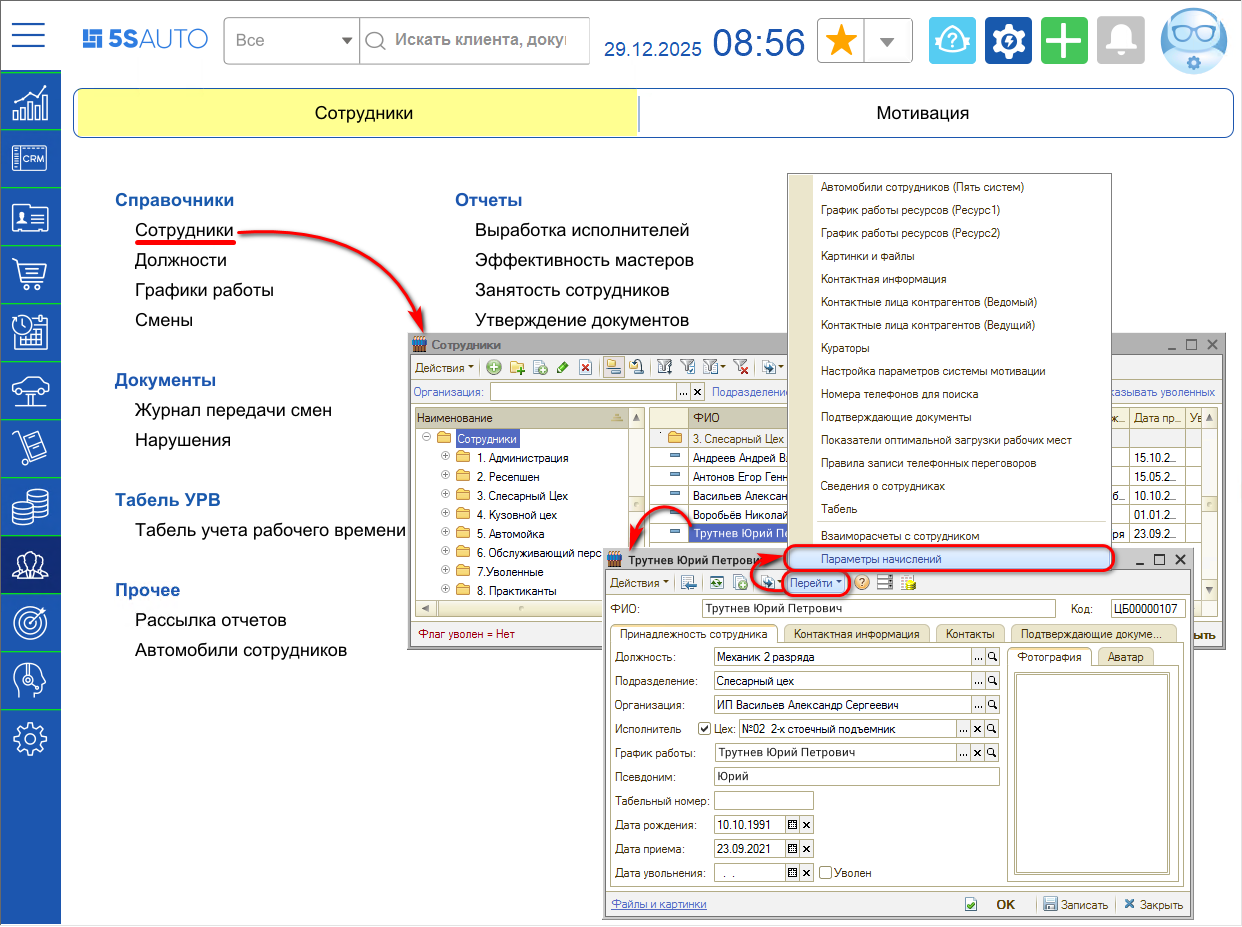
Task: Check the Уволен checkbox
Action: (x=826, y=873)
